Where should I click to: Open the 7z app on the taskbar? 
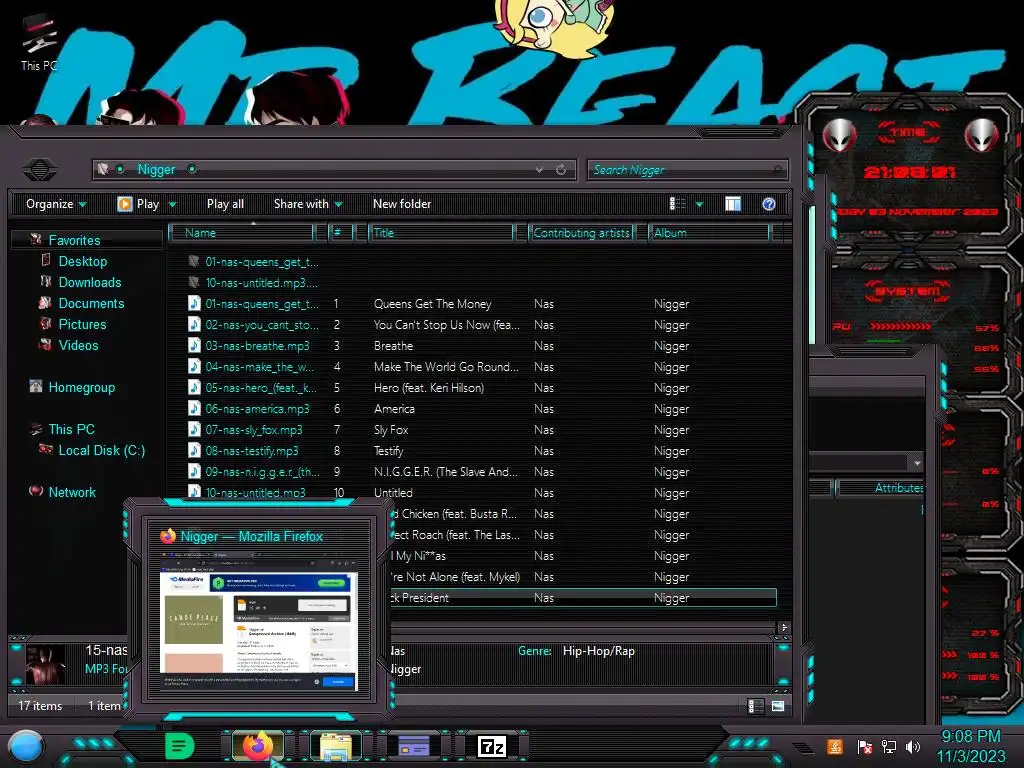492,746
